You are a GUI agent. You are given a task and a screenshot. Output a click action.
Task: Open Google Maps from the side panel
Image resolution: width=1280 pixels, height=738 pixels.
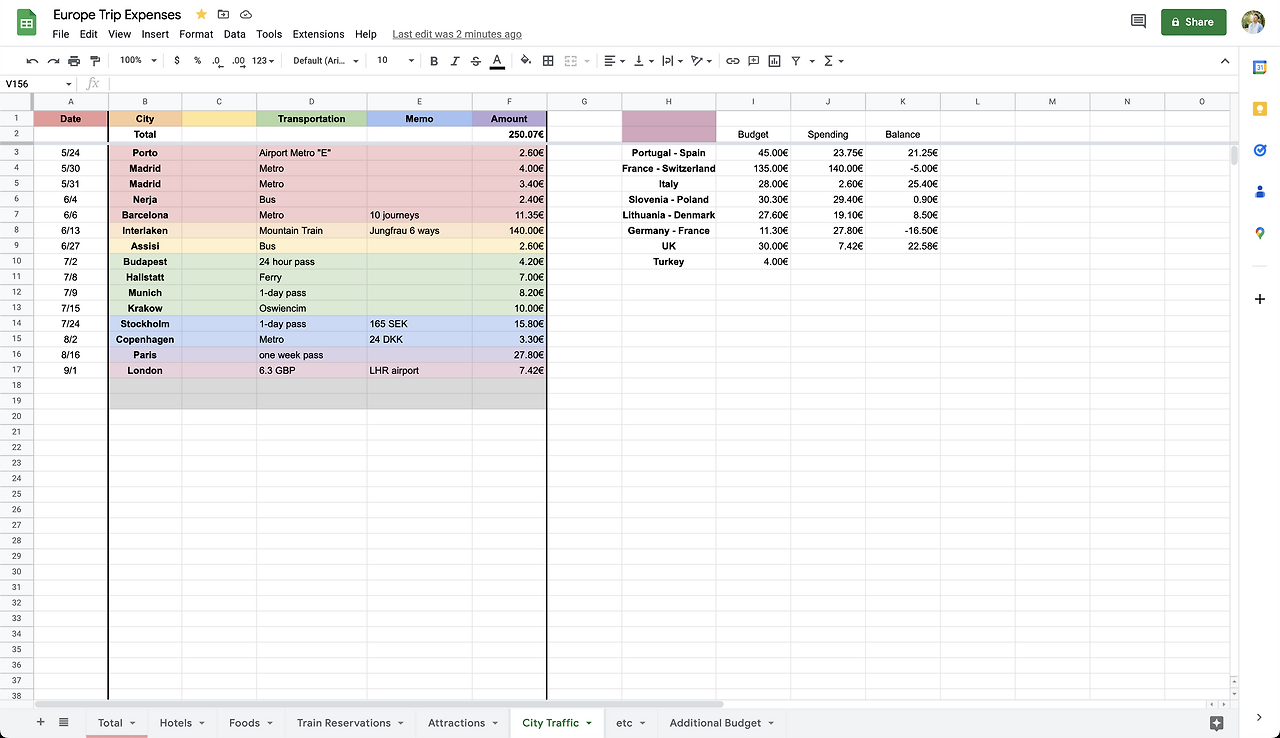1260,233
